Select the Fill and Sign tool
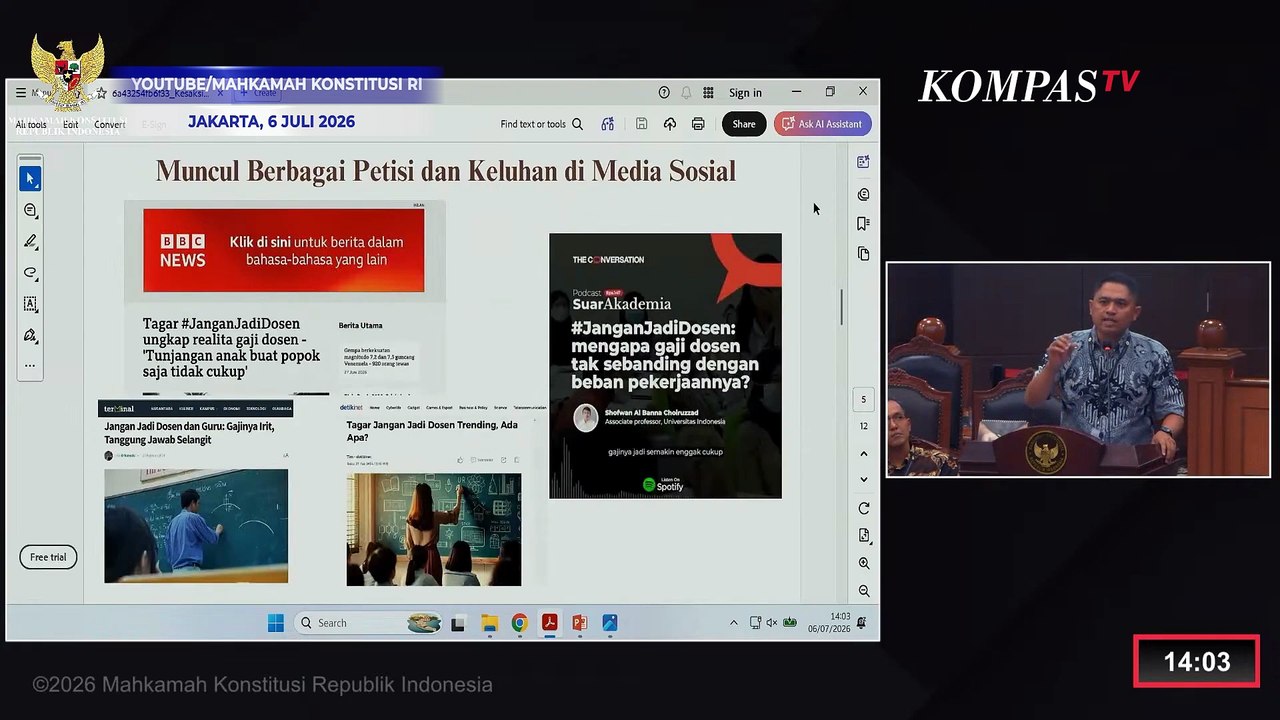Viewport: 1280px width, 720px height. 30,335
